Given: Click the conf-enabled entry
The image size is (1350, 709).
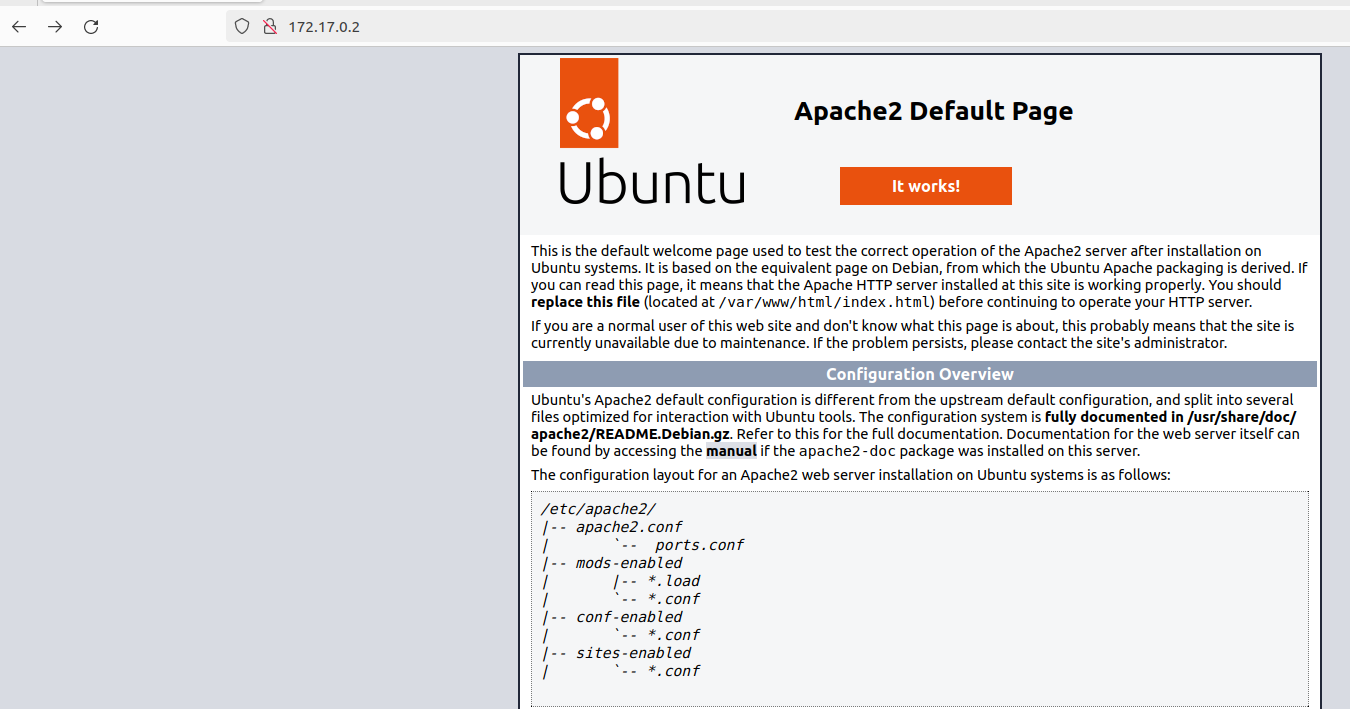Looking at the screenshot, I should pyautogui.click(x=629, y=617).
